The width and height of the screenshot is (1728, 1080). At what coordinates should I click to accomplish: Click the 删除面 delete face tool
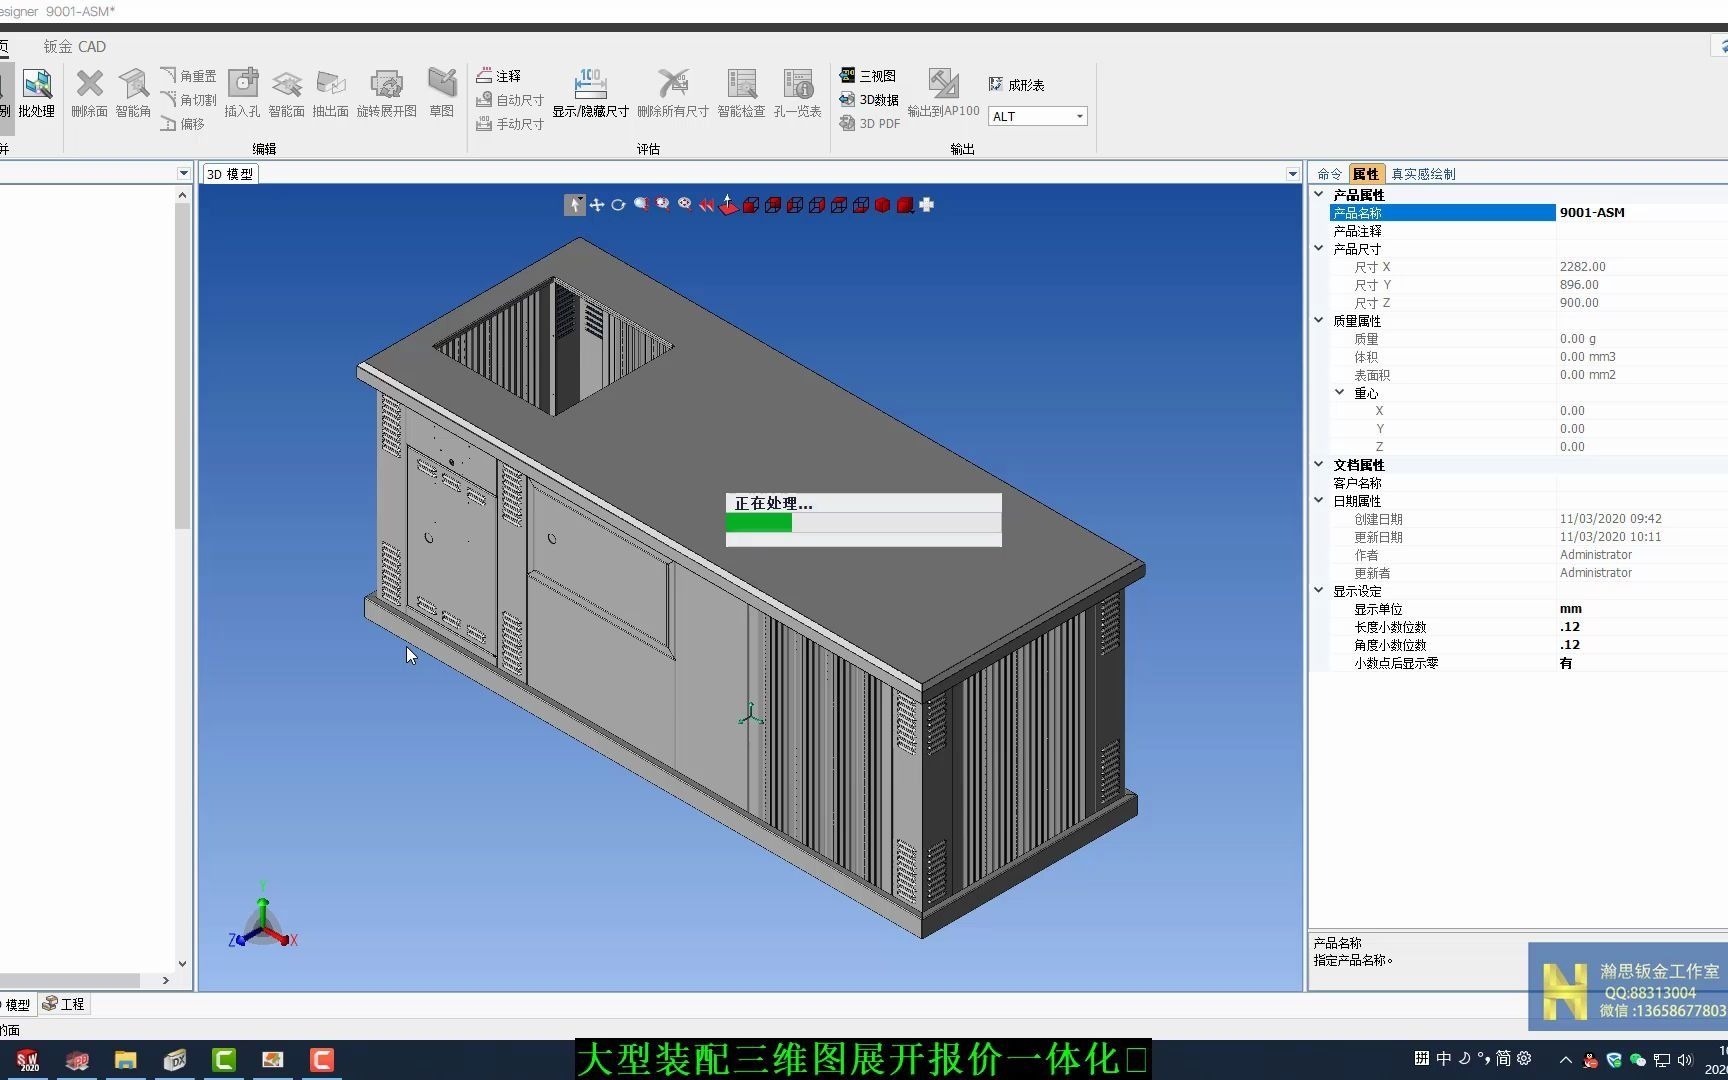point(90,93)
